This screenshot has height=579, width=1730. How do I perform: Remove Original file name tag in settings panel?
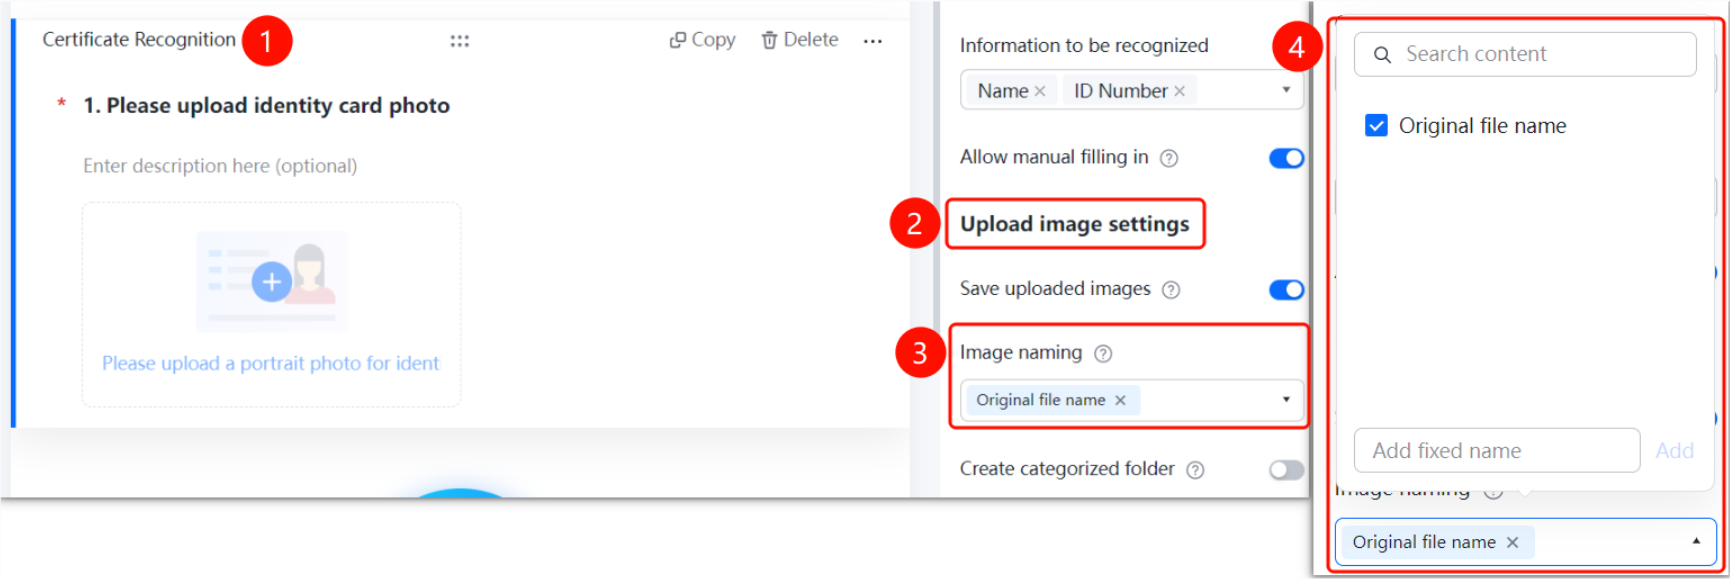point(1120,400)
